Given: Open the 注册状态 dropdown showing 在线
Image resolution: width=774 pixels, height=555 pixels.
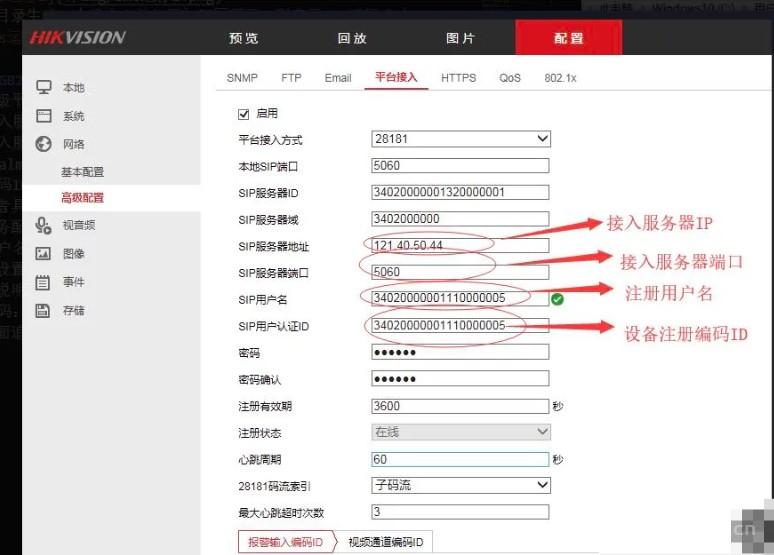Looking at the screenshot, I should [x=460, y=432].
